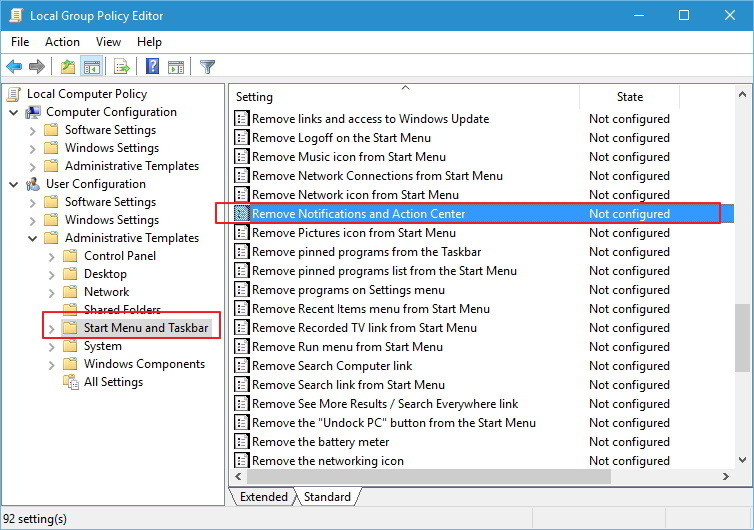Click the System folder icon in the tree
Image resolution: width=754 pixels, height=530 pixels.
70,346
